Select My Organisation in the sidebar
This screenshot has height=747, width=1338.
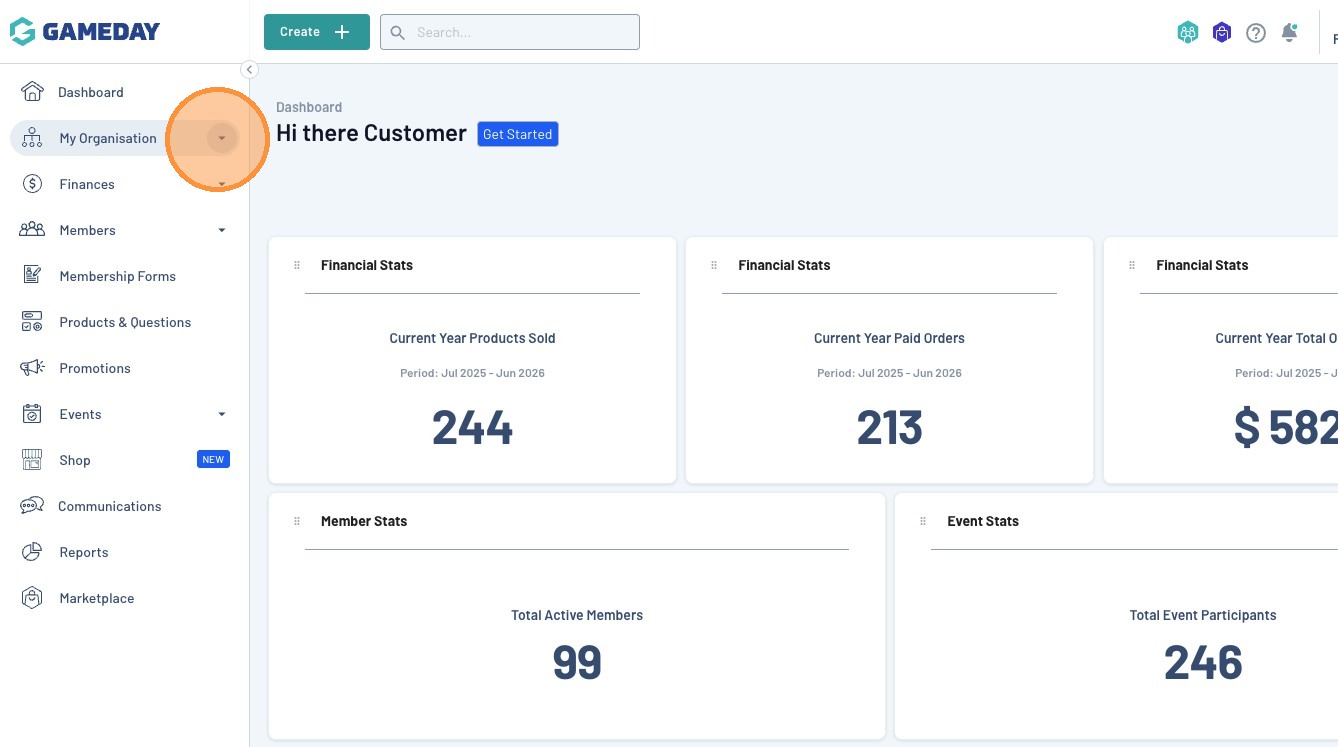pyautogui.click(x=125, y=138)
